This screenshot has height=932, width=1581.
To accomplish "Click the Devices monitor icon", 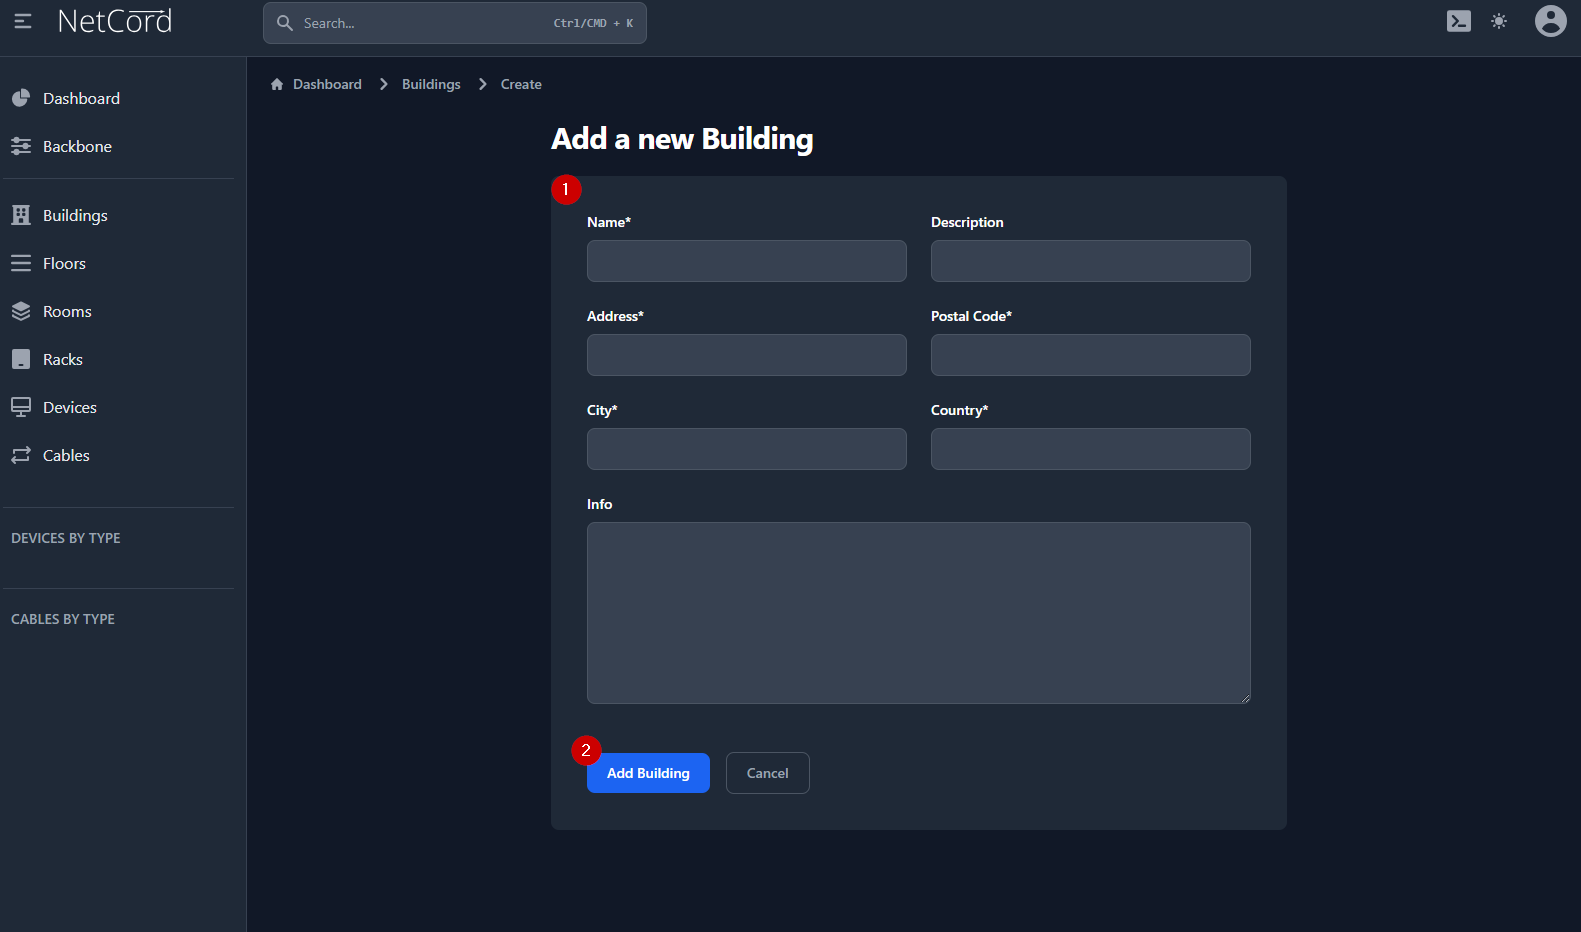I will 21,407.
